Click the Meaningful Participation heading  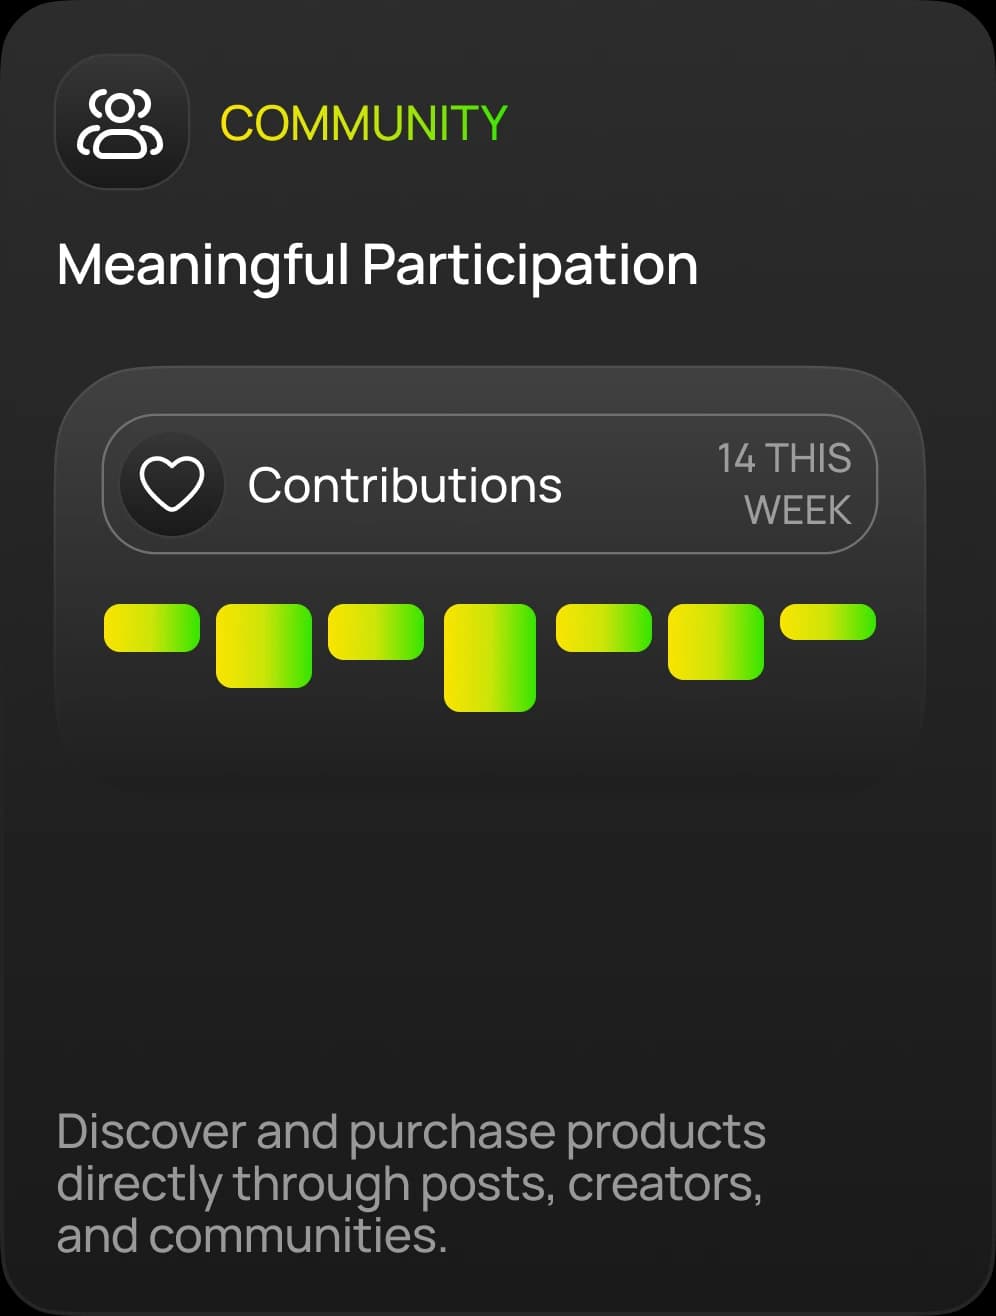pyautogui.click(x=377, y=266)
